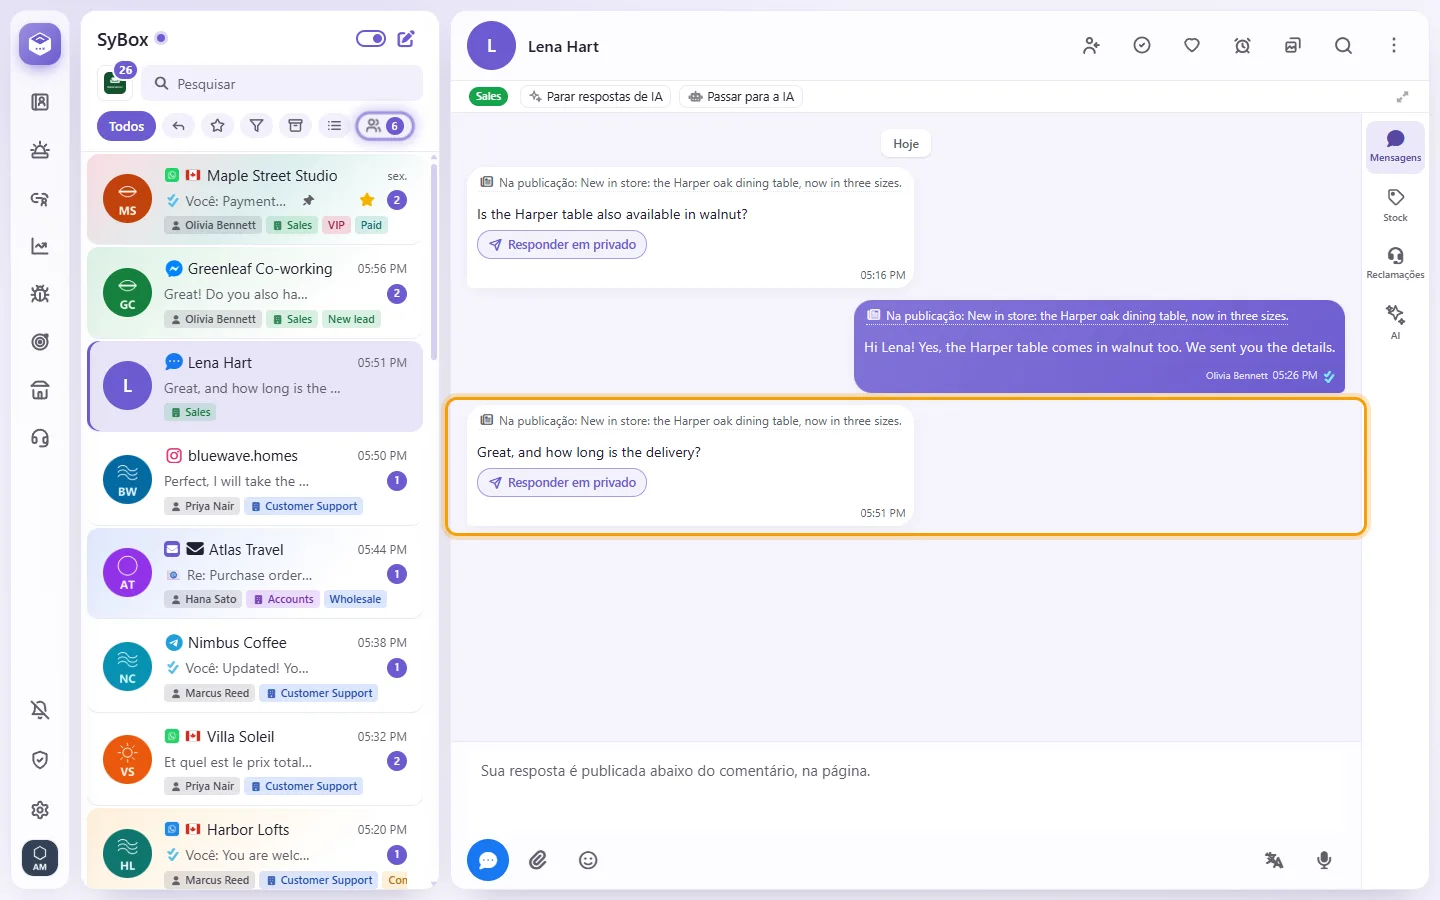Click Responder em privado under walnut question
1440x900 pixels.
pos(562,245)
